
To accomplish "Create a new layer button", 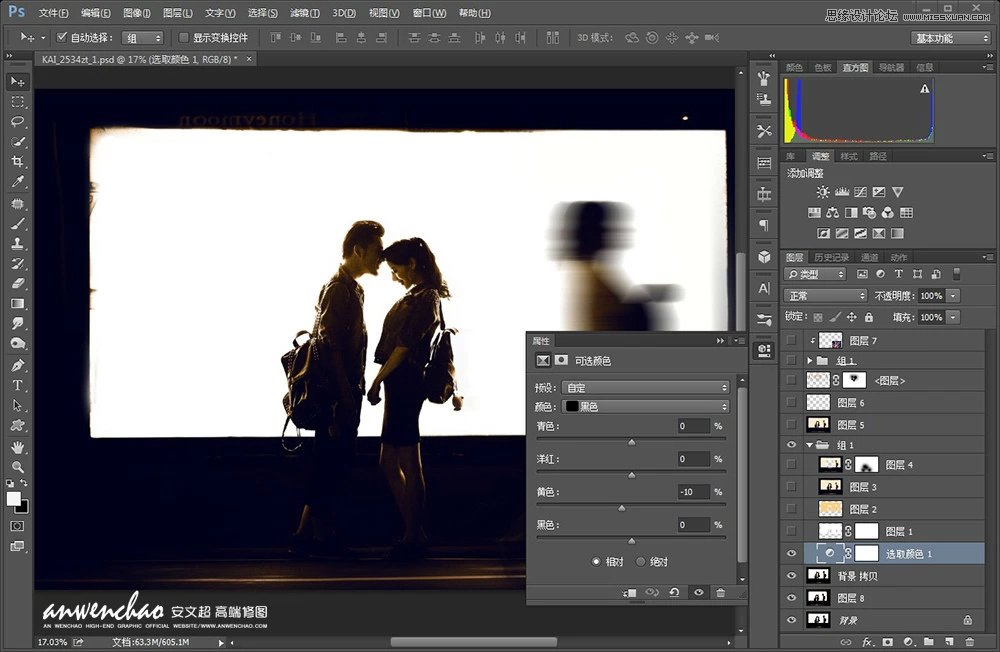I will 950,642.
